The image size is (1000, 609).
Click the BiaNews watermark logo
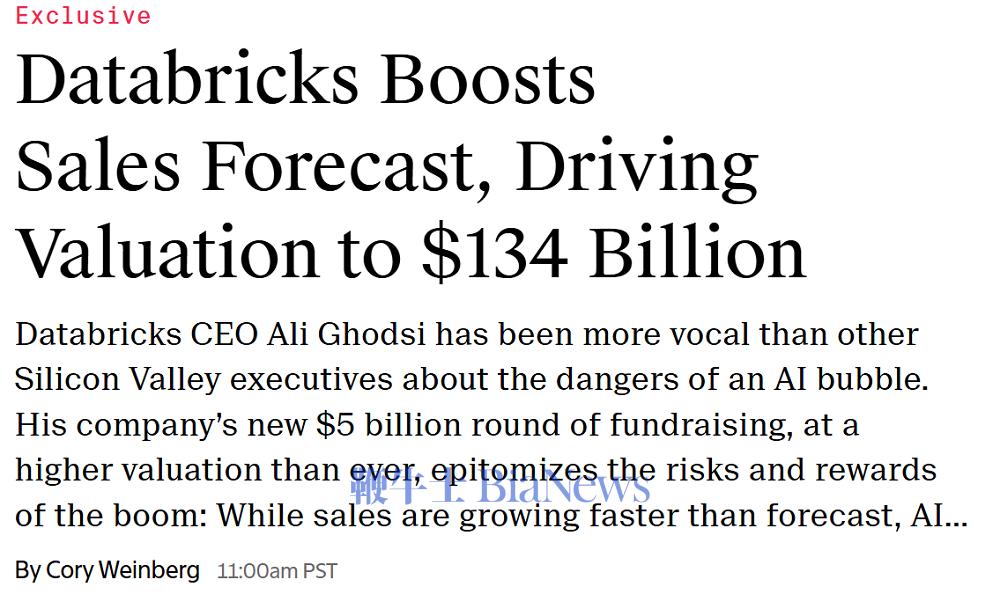pos(565,488)
